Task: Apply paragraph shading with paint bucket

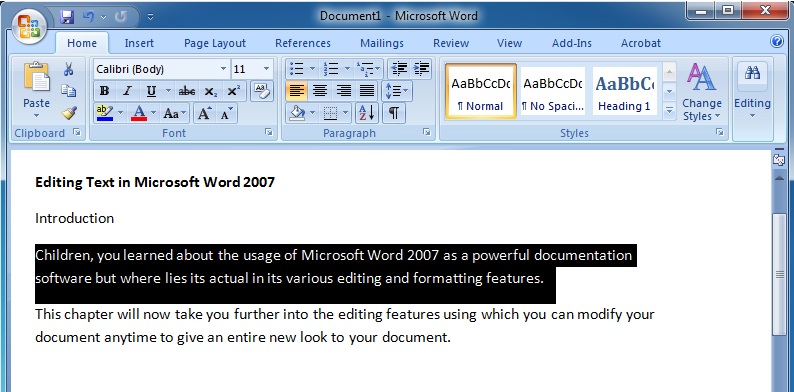Action: click(x=296, y=113)
